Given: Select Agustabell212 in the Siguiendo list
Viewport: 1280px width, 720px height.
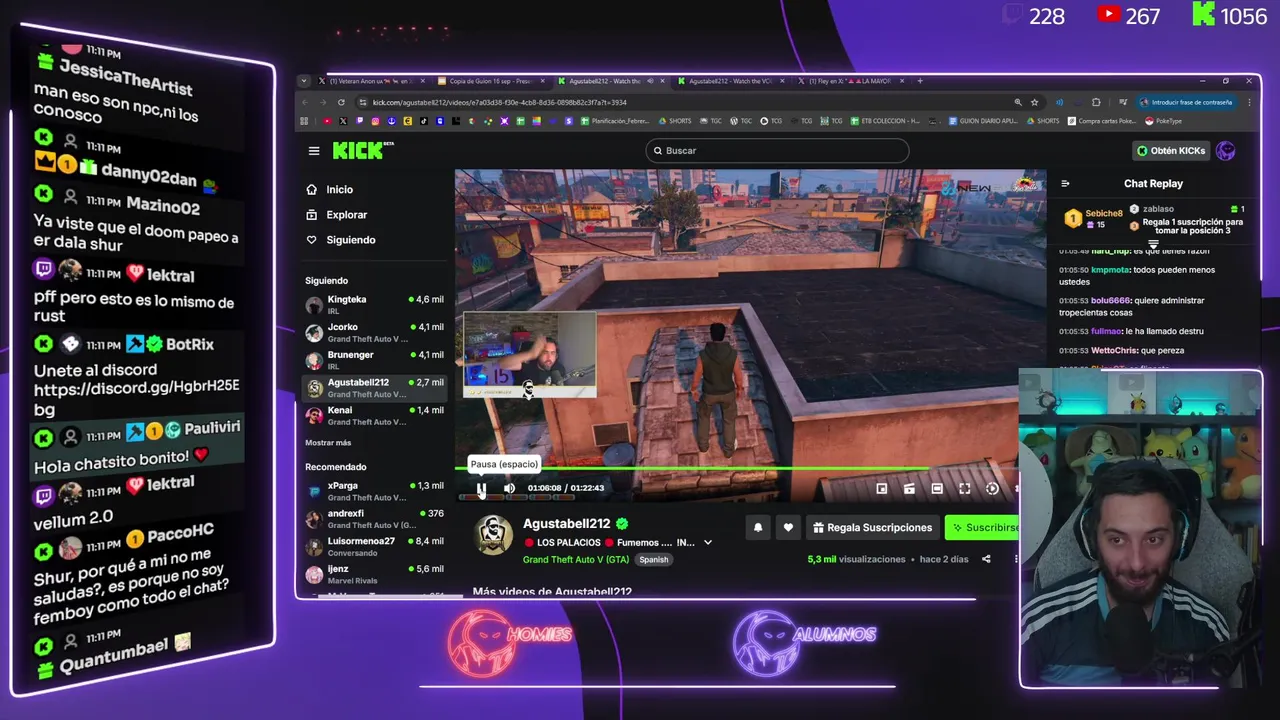Looking at the screenshot, I should coord(375,388).
